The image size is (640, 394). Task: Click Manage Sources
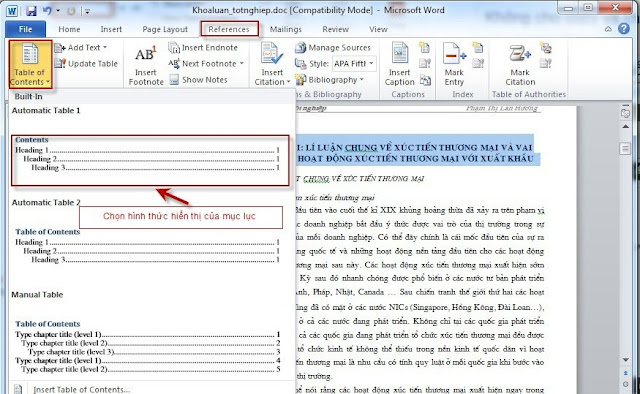click(x=333, y=48)
